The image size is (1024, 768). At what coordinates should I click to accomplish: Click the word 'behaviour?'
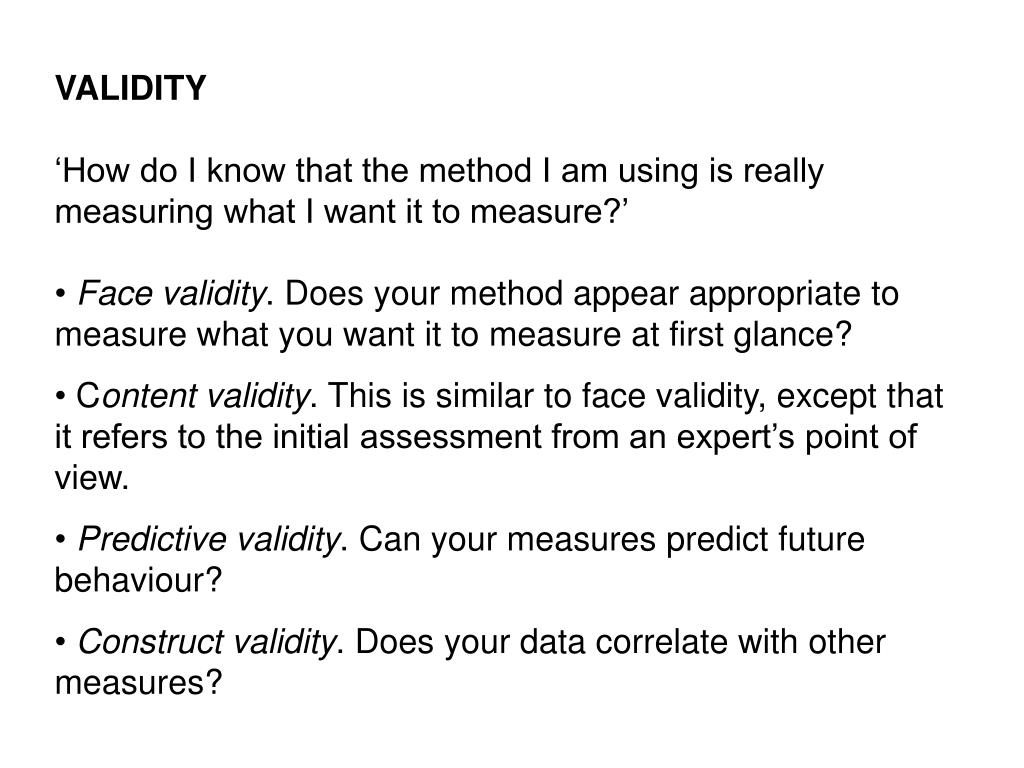coord(138,580)
